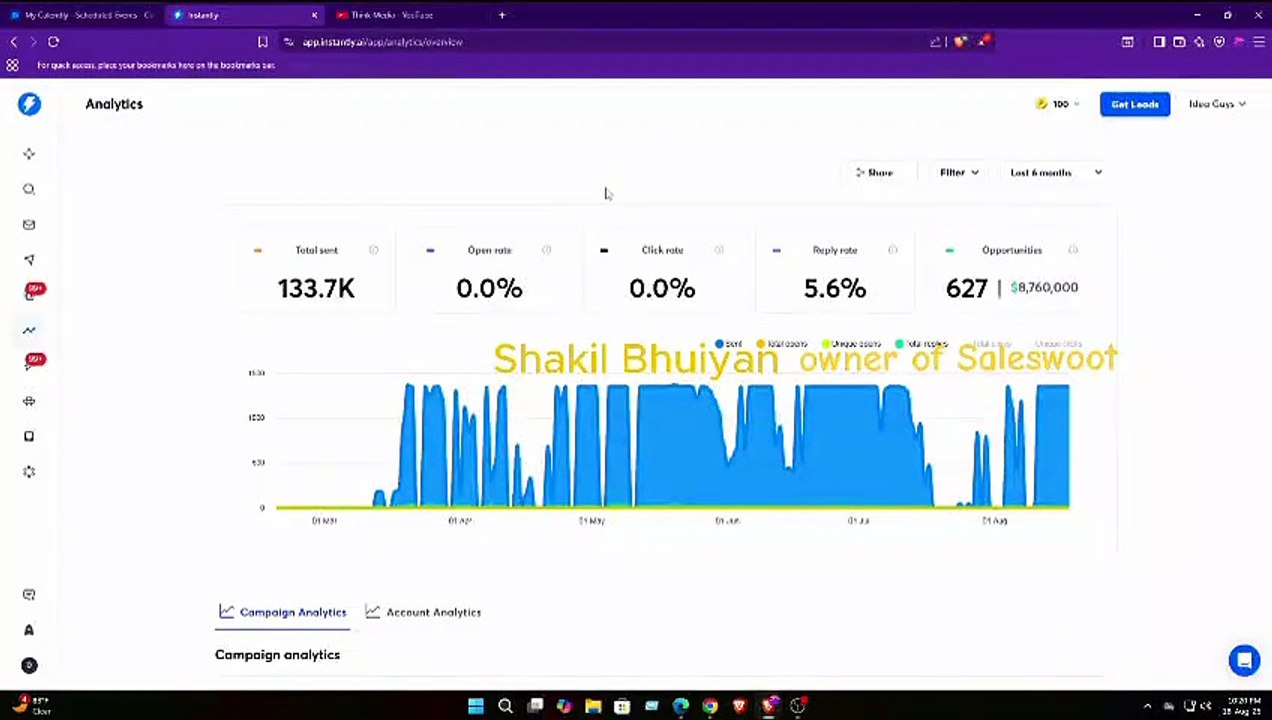Image resolution: width=1272 pixels, height=720 pixels.
Task: Close the Instantly browser tab
Action: (314, 15)
